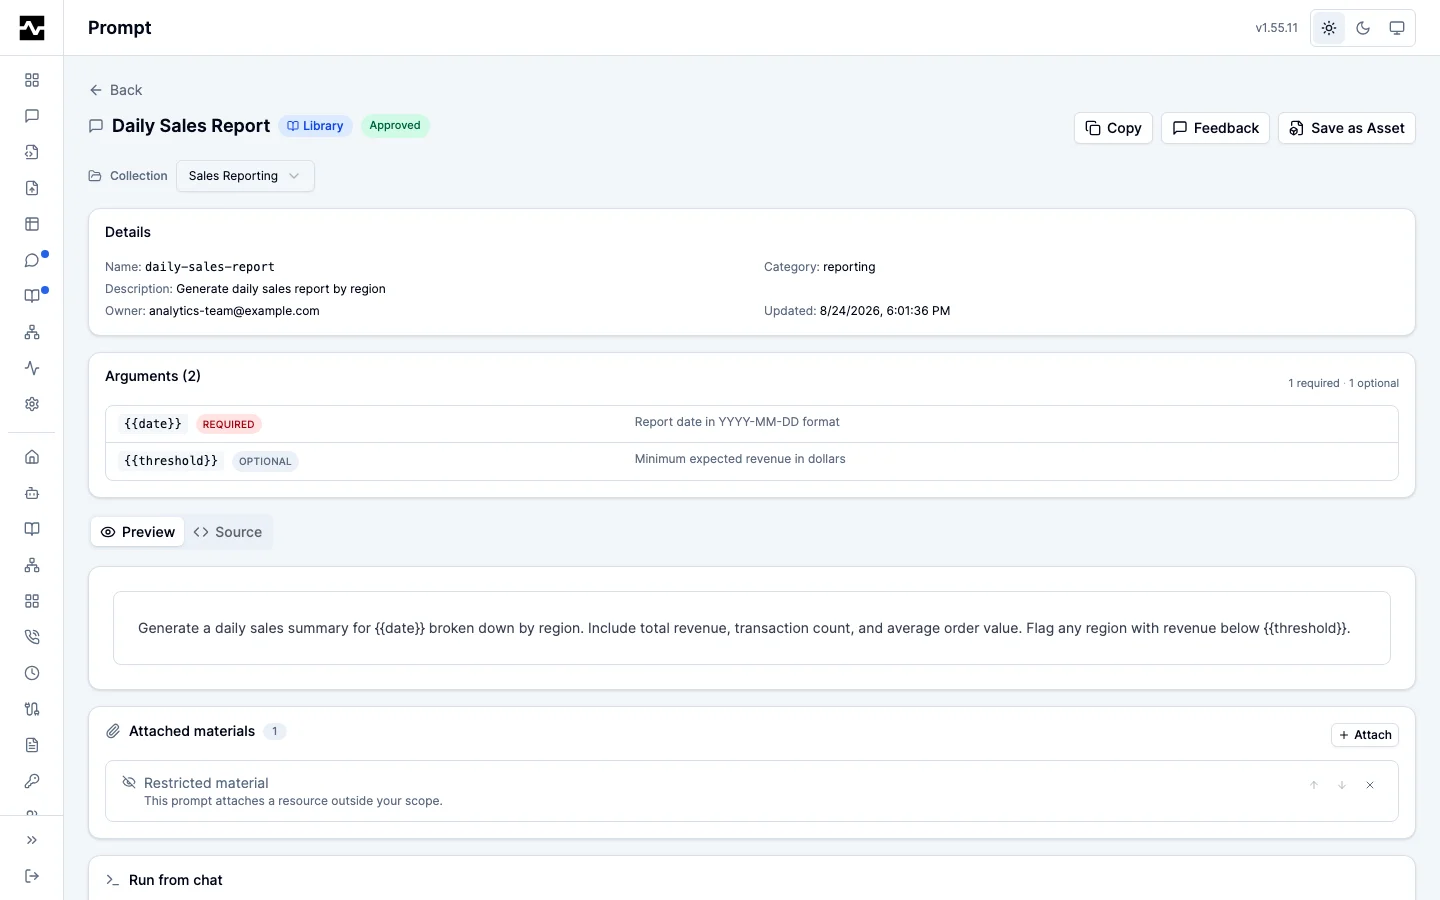Open the table layout sidebar icon
Viewport: 1440px width, 900px height.
coord(32,224)
